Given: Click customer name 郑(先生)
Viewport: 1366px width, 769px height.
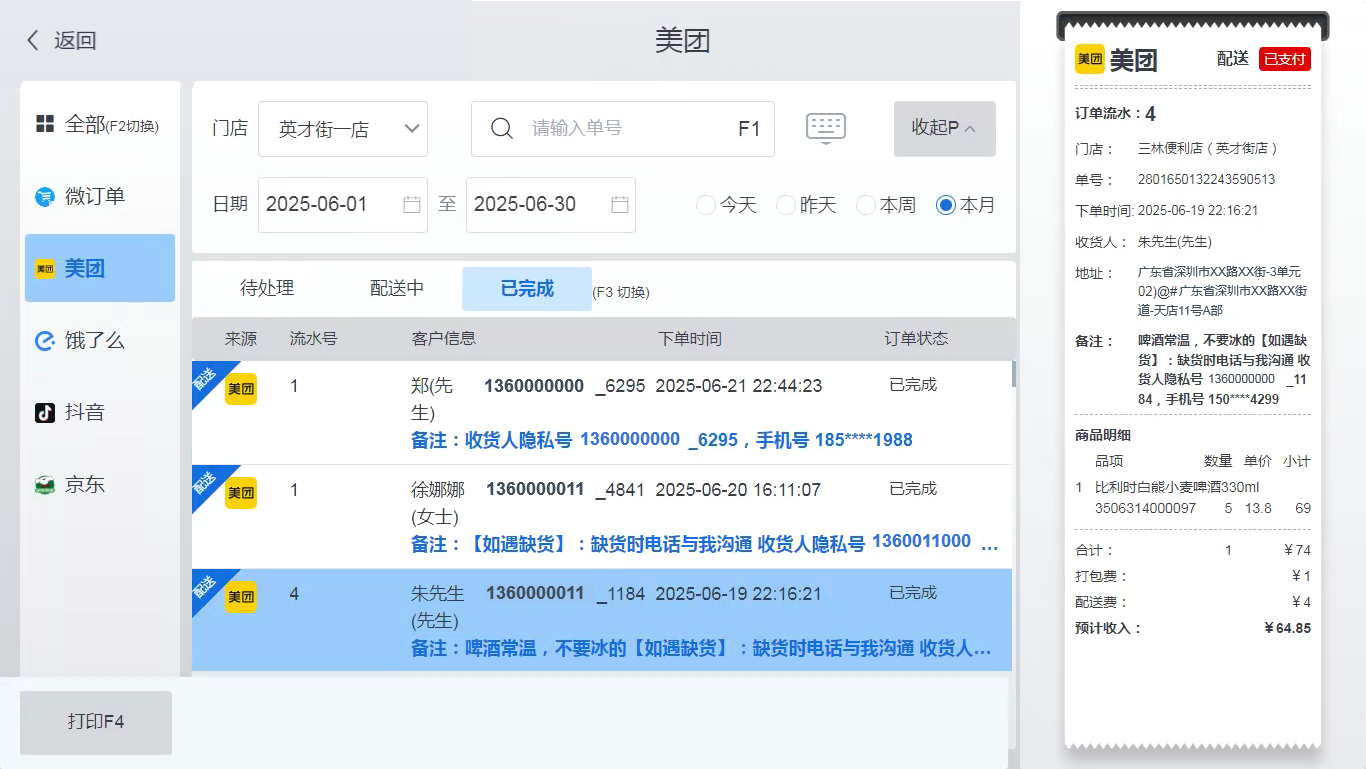Looking at the screenshot, I should tap(432, 399).
